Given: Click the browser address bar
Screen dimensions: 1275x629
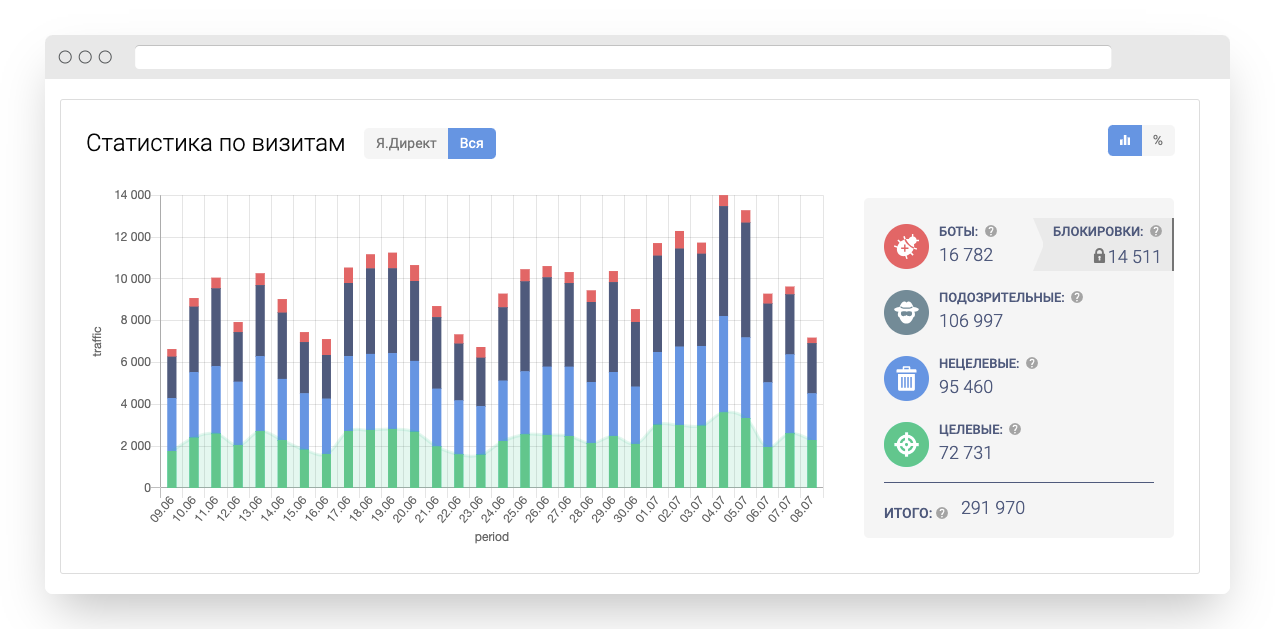Looking at the screenshot, I should click(x=622, y=57).
